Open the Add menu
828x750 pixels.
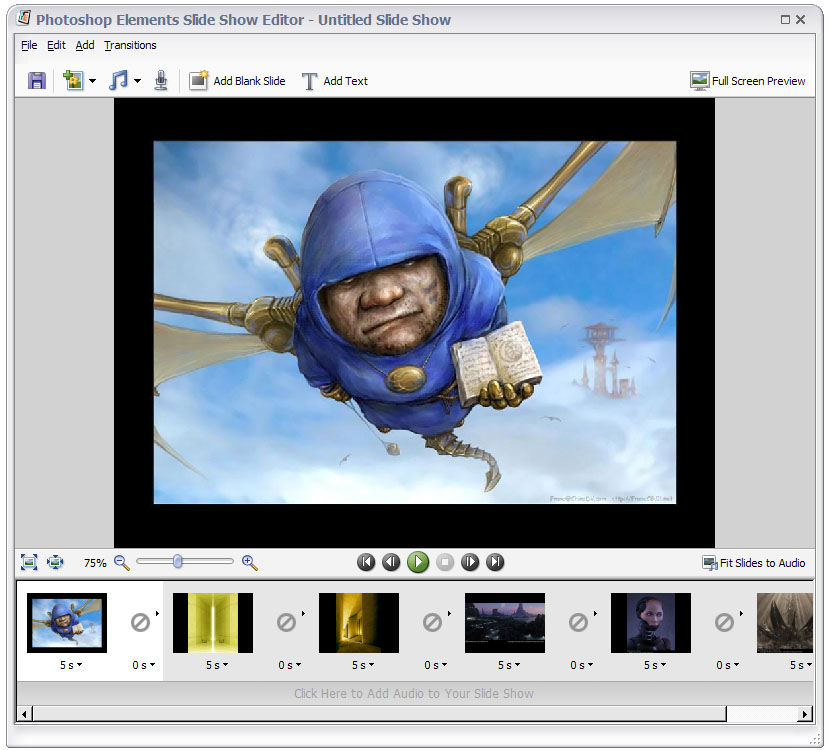(84, 45)
